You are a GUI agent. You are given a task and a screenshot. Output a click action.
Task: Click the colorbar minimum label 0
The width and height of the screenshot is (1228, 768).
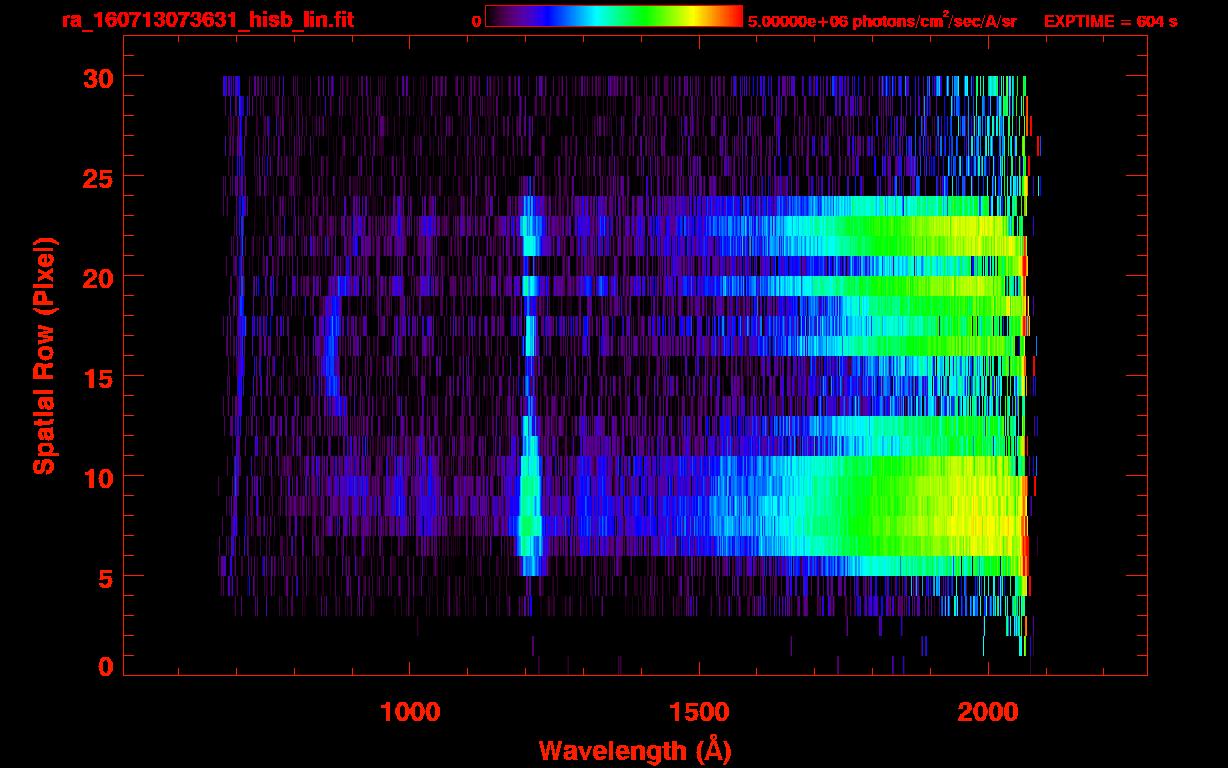[x=476, y=22]
